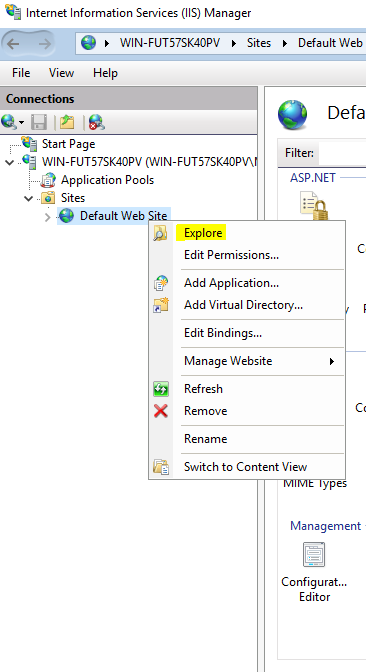Click the delete connection globe icon

click(x=96, y=123)
